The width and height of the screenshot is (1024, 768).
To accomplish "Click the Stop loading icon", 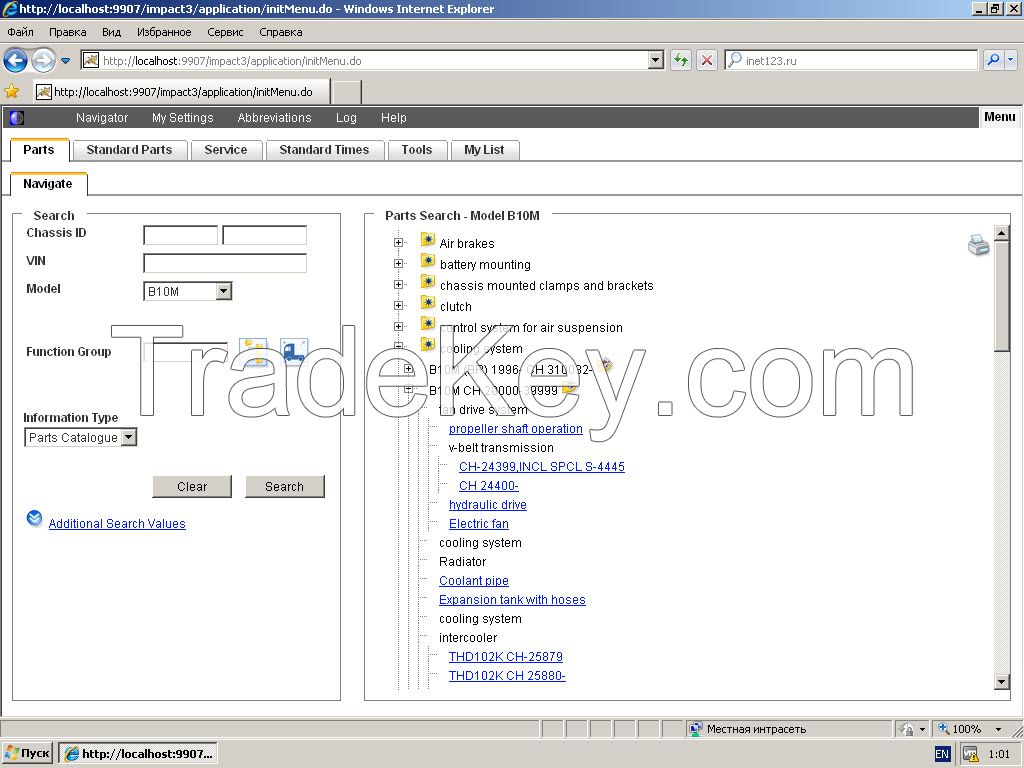I will (x=707, y=61).
